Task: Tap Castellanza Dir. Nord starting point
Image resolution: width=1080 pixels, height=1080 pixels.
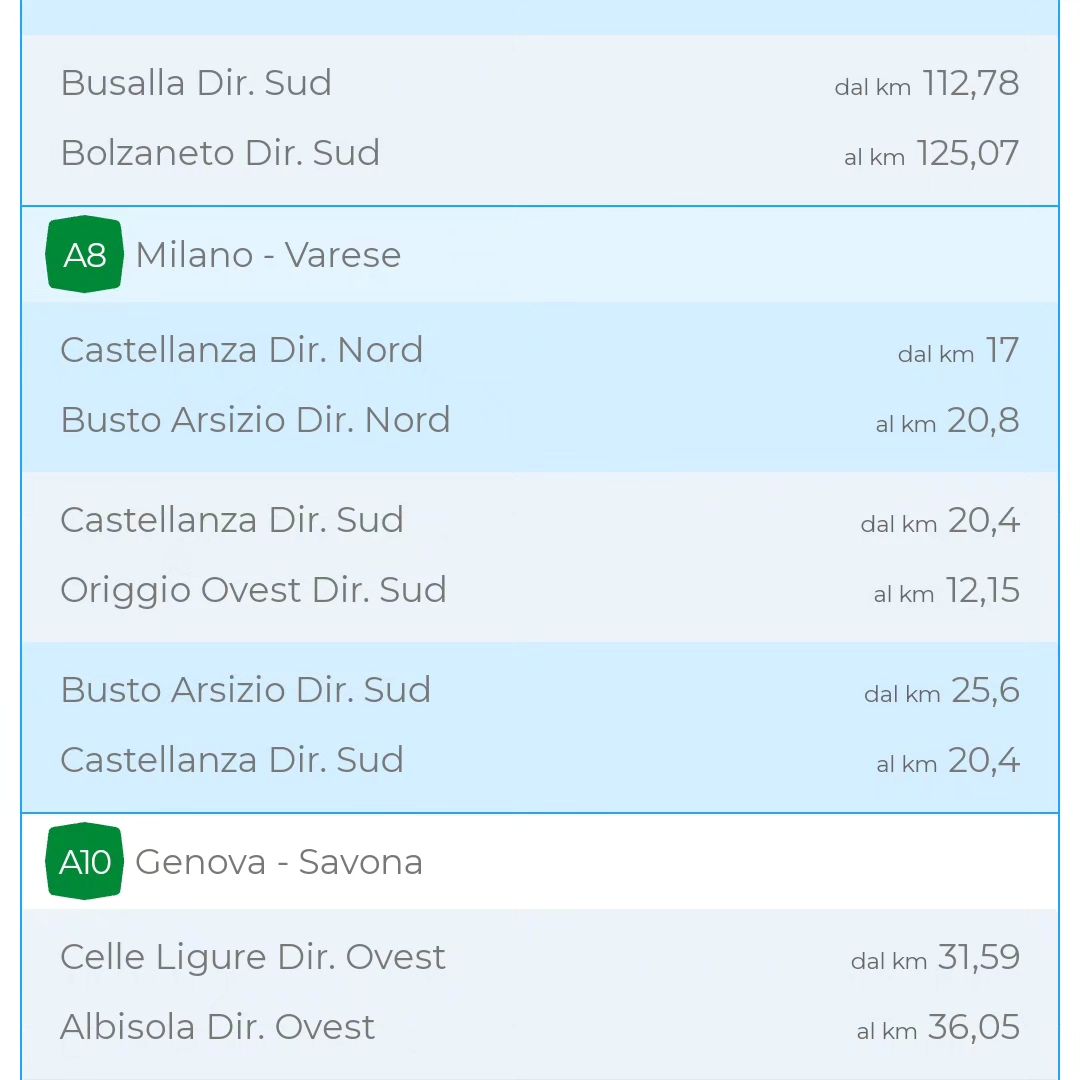Action: pos(242,350)
